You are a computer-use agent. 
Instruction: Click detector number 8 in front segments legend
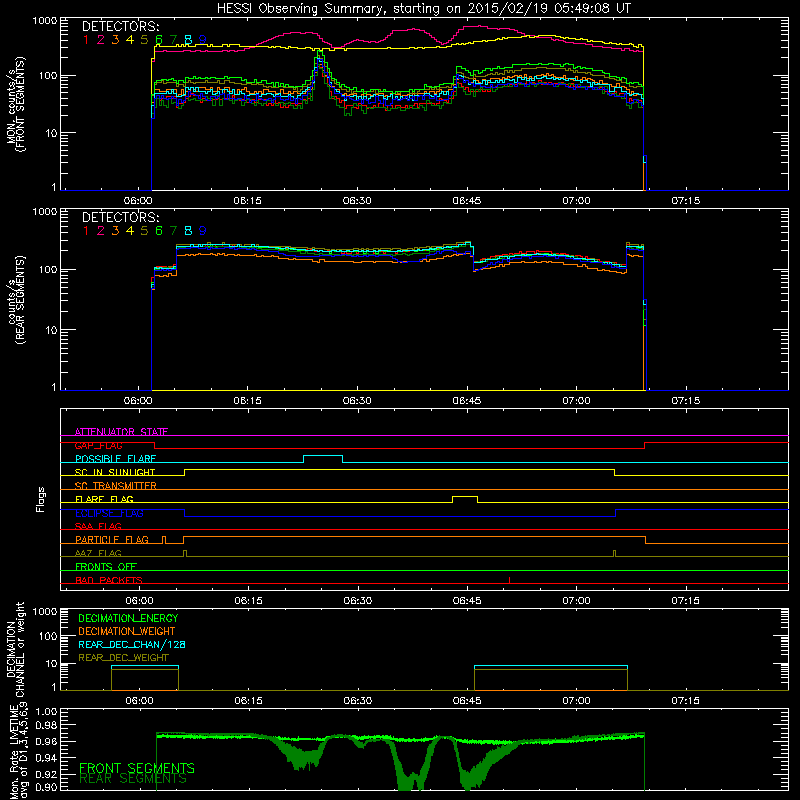[x=188, y=40]
